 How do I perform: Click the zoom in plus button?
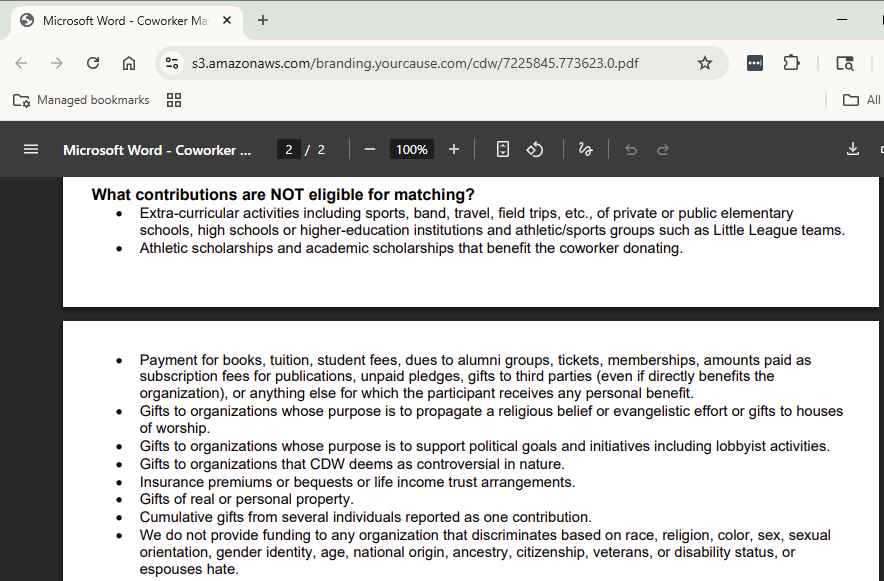(x=454, y=149)
